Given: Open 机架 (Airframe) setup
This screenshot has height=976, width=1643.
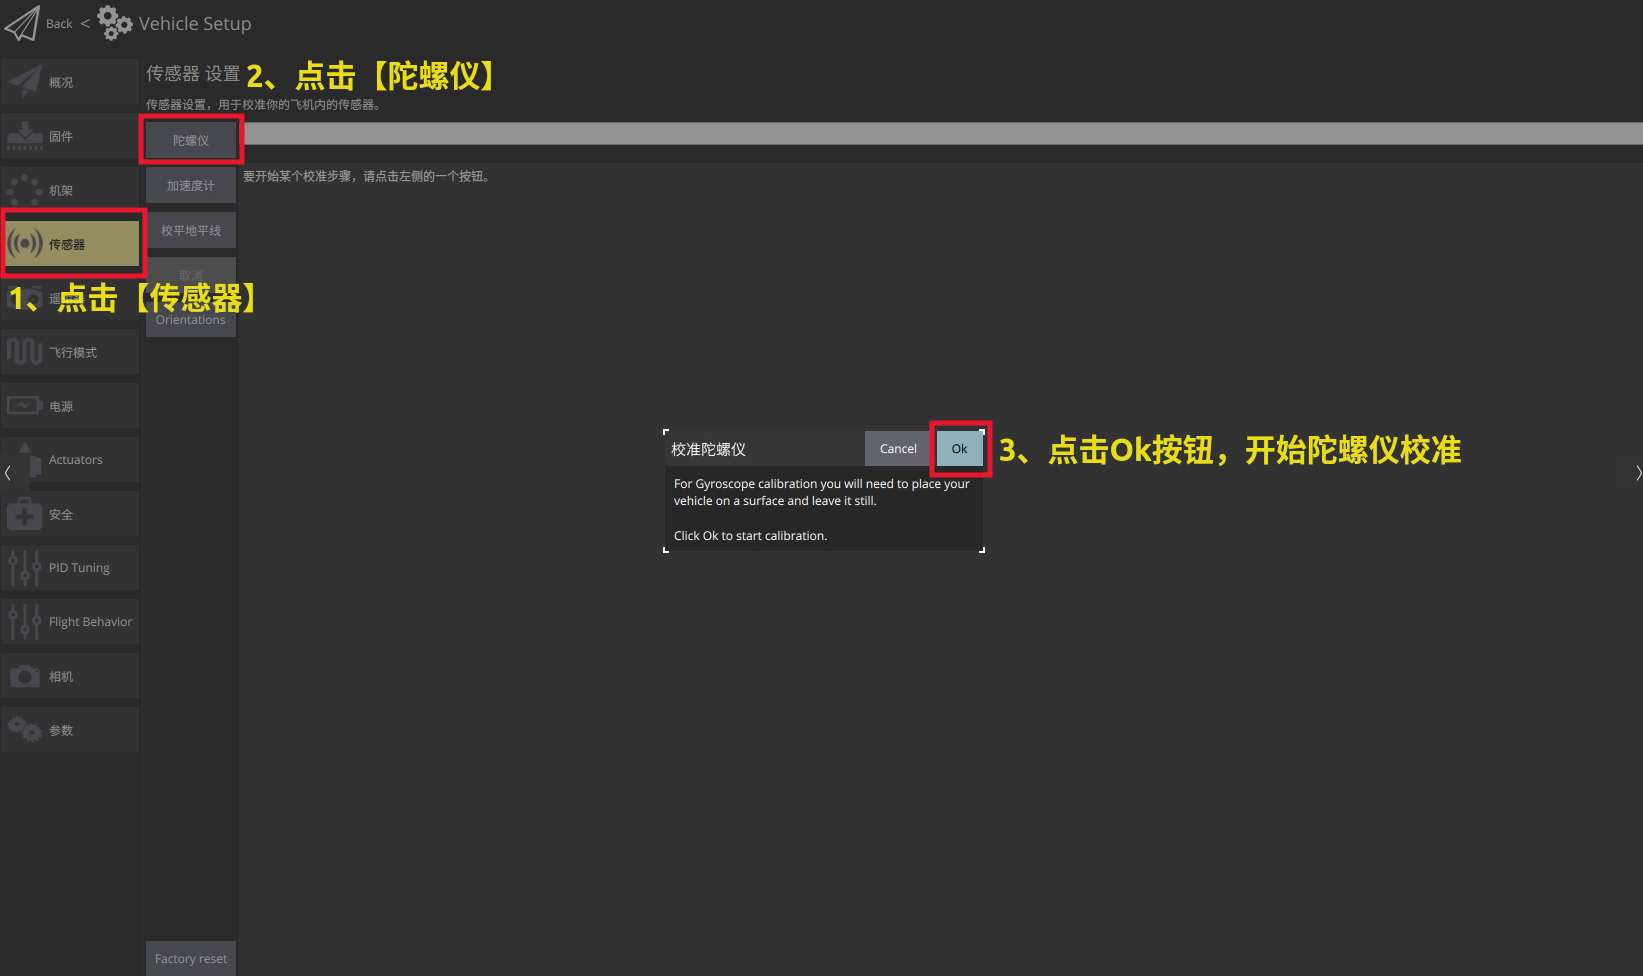Looking at the screenshot, I should tap(70, 189).
